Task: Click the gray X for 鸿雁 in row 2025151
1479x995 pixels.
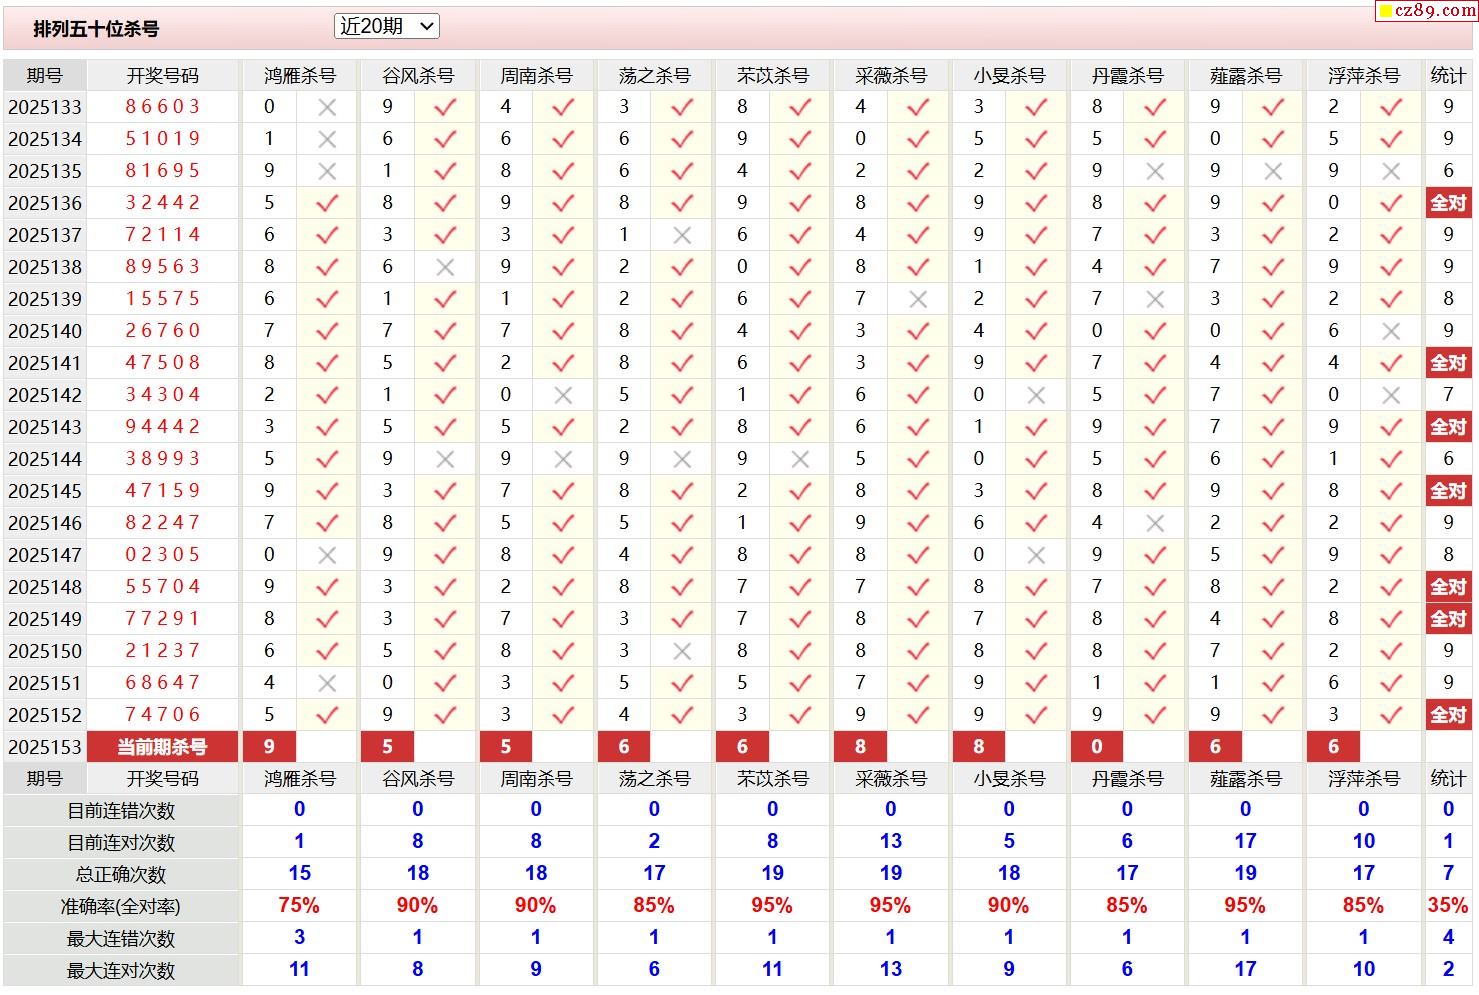Action: [x=327, y=683]
